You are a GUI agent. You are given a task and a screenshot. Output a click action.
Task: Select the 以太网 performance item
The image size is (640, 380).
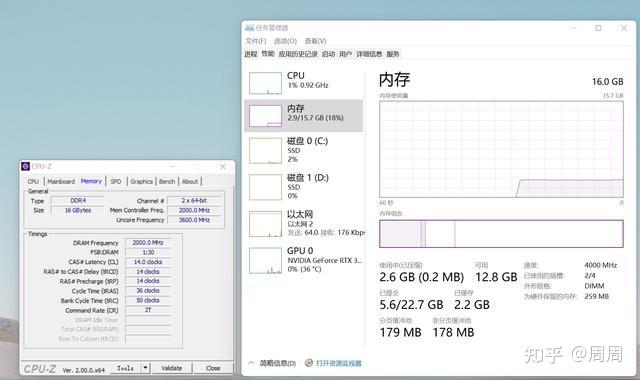pos(303,223)
